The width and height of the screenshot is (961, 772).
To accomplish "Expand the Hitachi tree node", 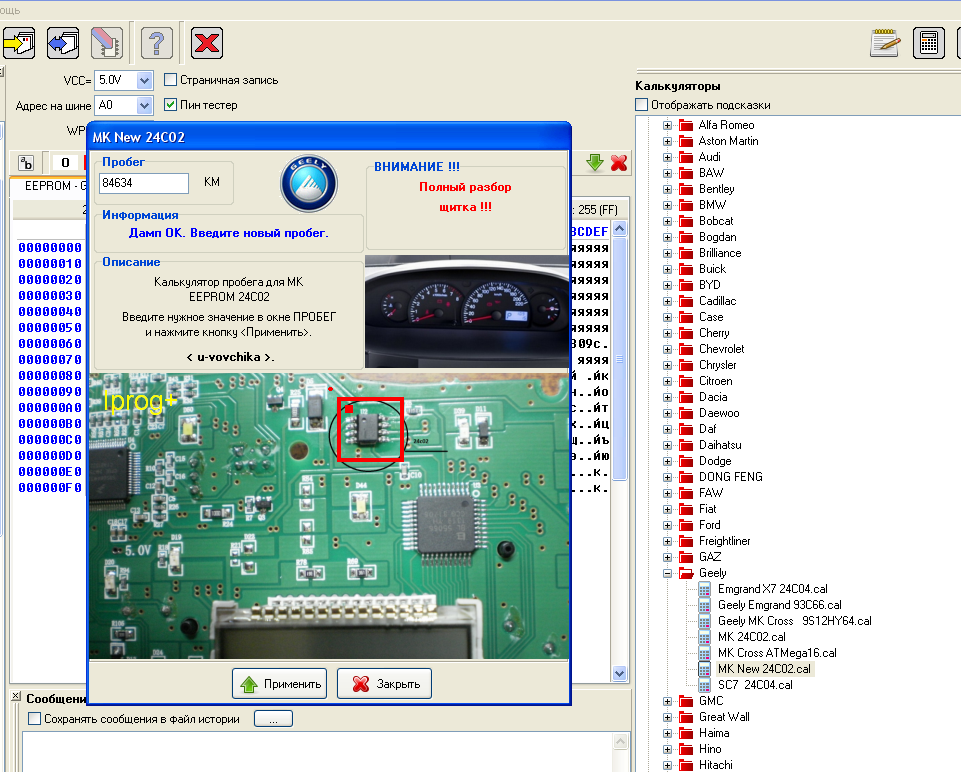I will click(667, 765).
